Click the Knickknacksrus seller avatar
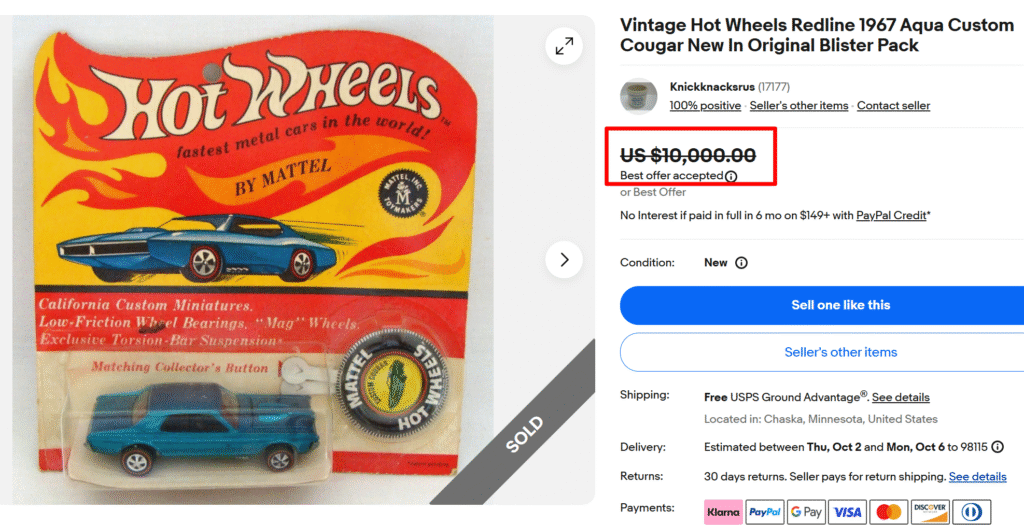This screenshot has height=525, width=1024. (638, 97)
